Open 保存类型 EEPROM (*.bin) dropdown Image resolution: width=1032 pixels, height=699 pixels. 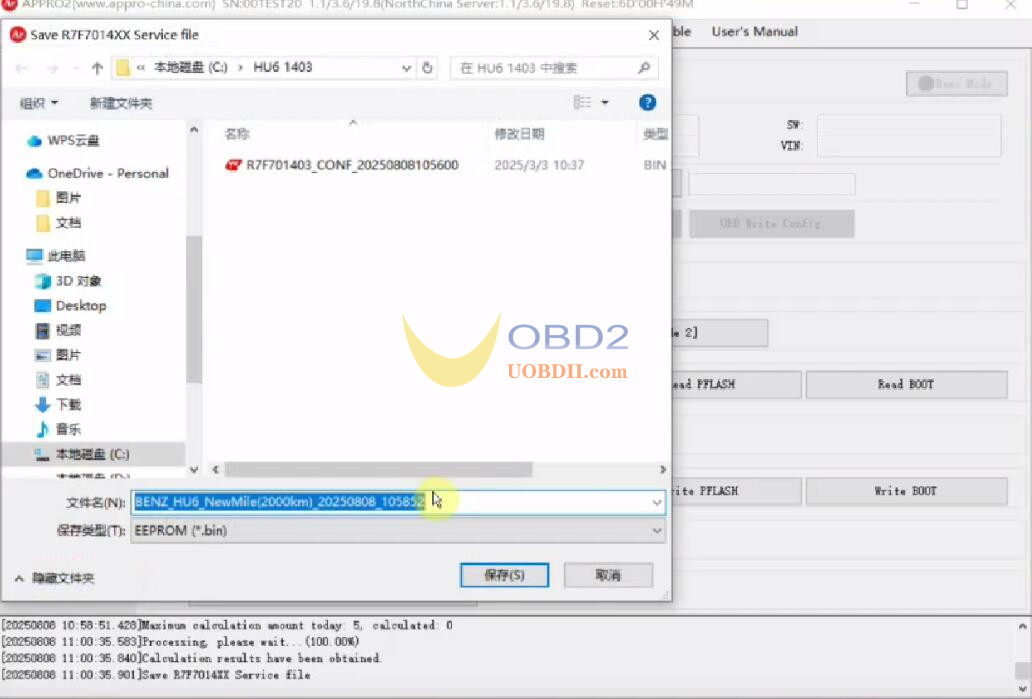pos(398,531)
